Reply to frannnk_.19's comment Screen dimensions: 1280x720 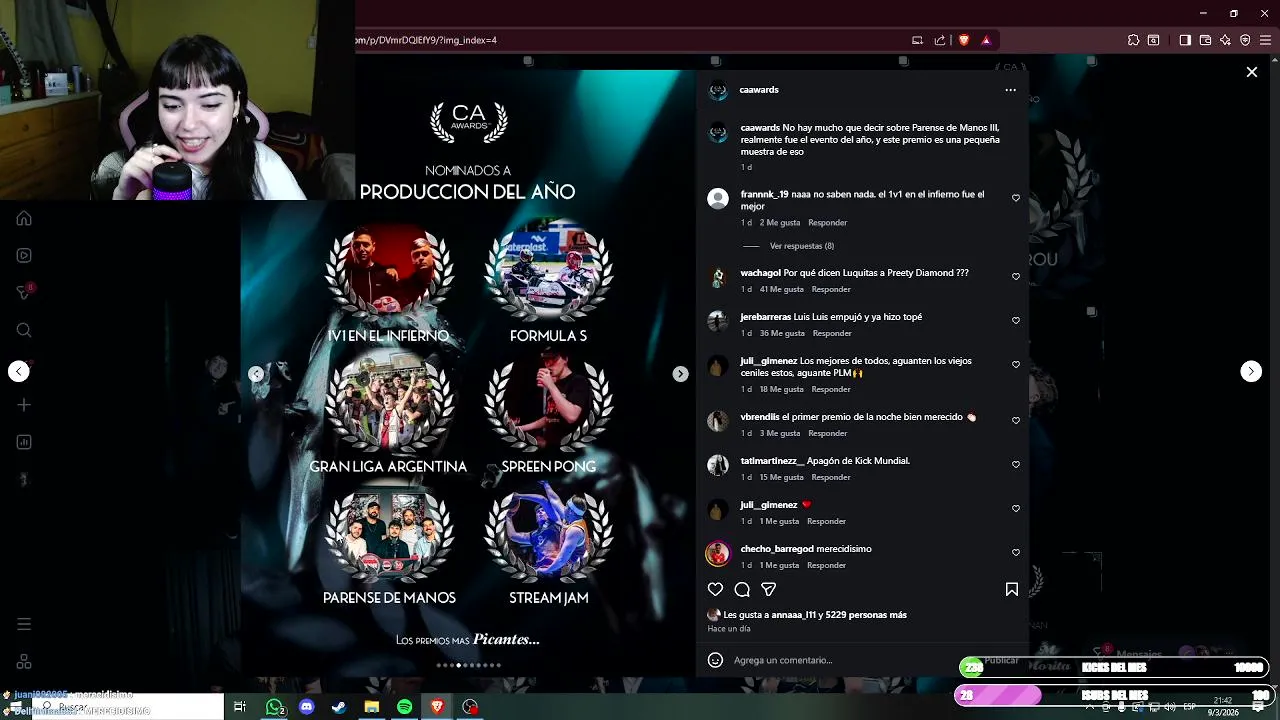click(827, 223)
